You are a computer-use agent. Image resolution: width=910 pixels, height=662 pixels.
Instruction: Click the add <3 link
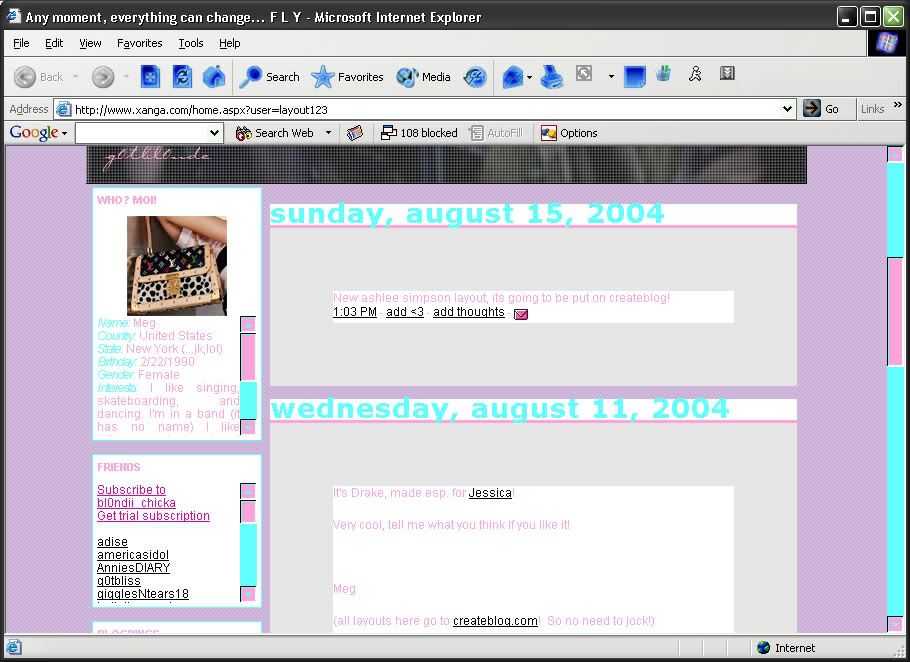[x=405, y=312]
